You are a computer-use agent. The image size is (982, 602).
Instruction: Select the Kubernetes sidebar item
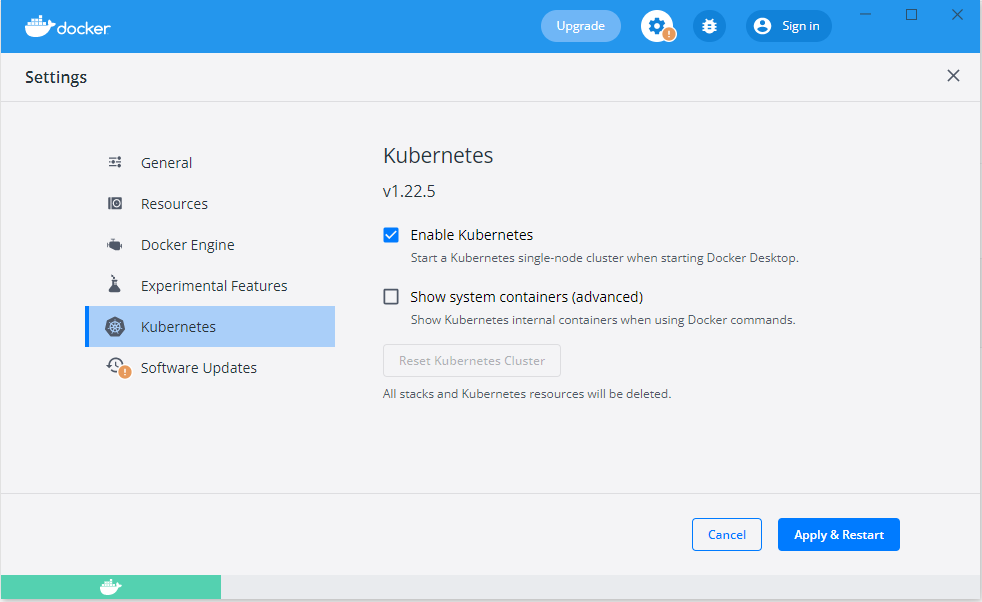pyautogui.click(x=210, y=326)
